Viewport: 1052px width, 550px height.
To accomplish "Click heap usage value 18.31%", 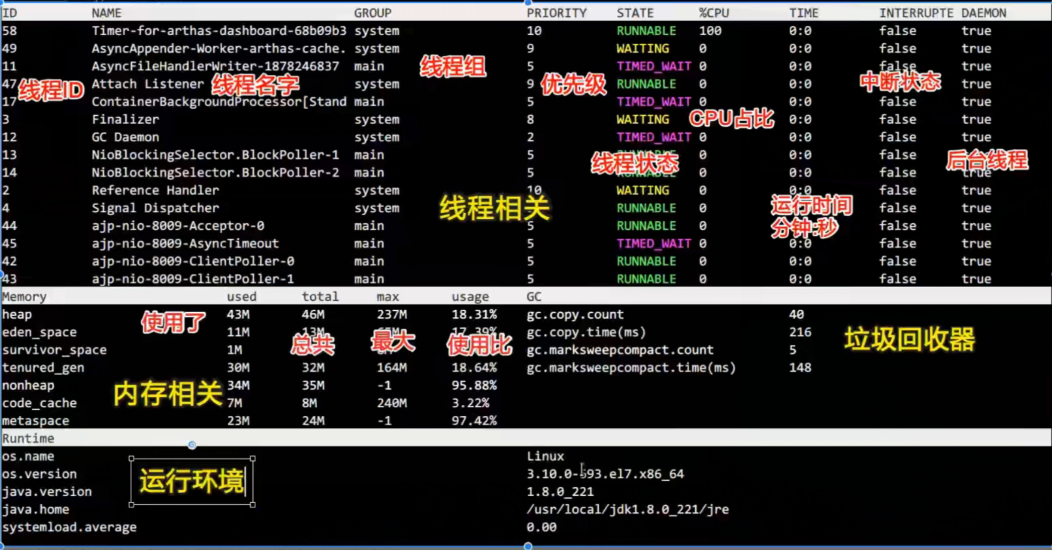I will (x=474, y=315).
